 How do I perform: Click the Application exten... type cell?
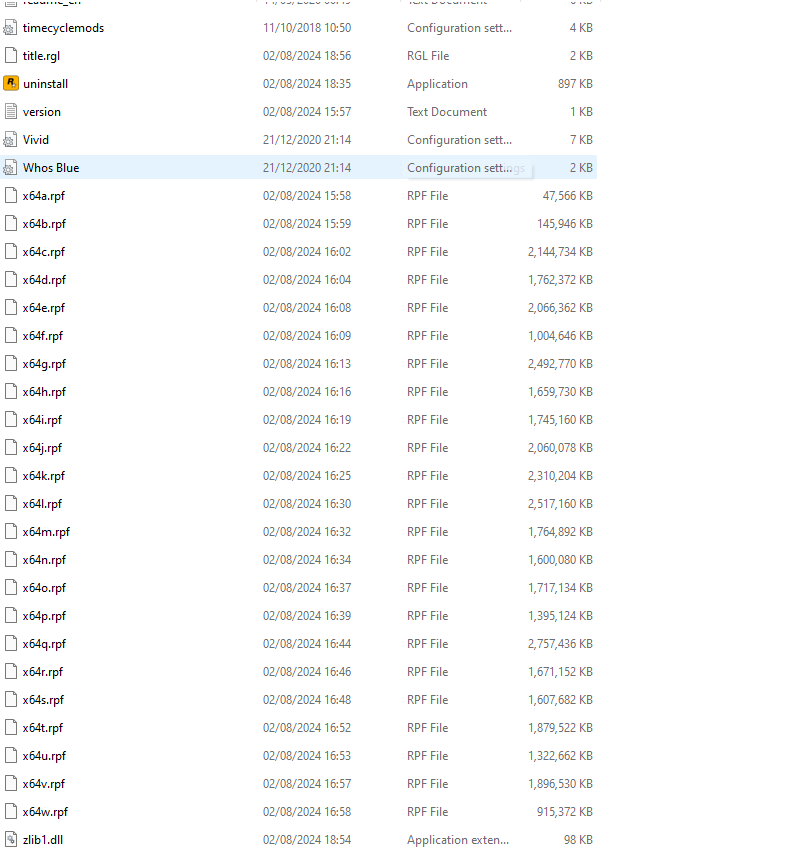click(x=458, y=840)
